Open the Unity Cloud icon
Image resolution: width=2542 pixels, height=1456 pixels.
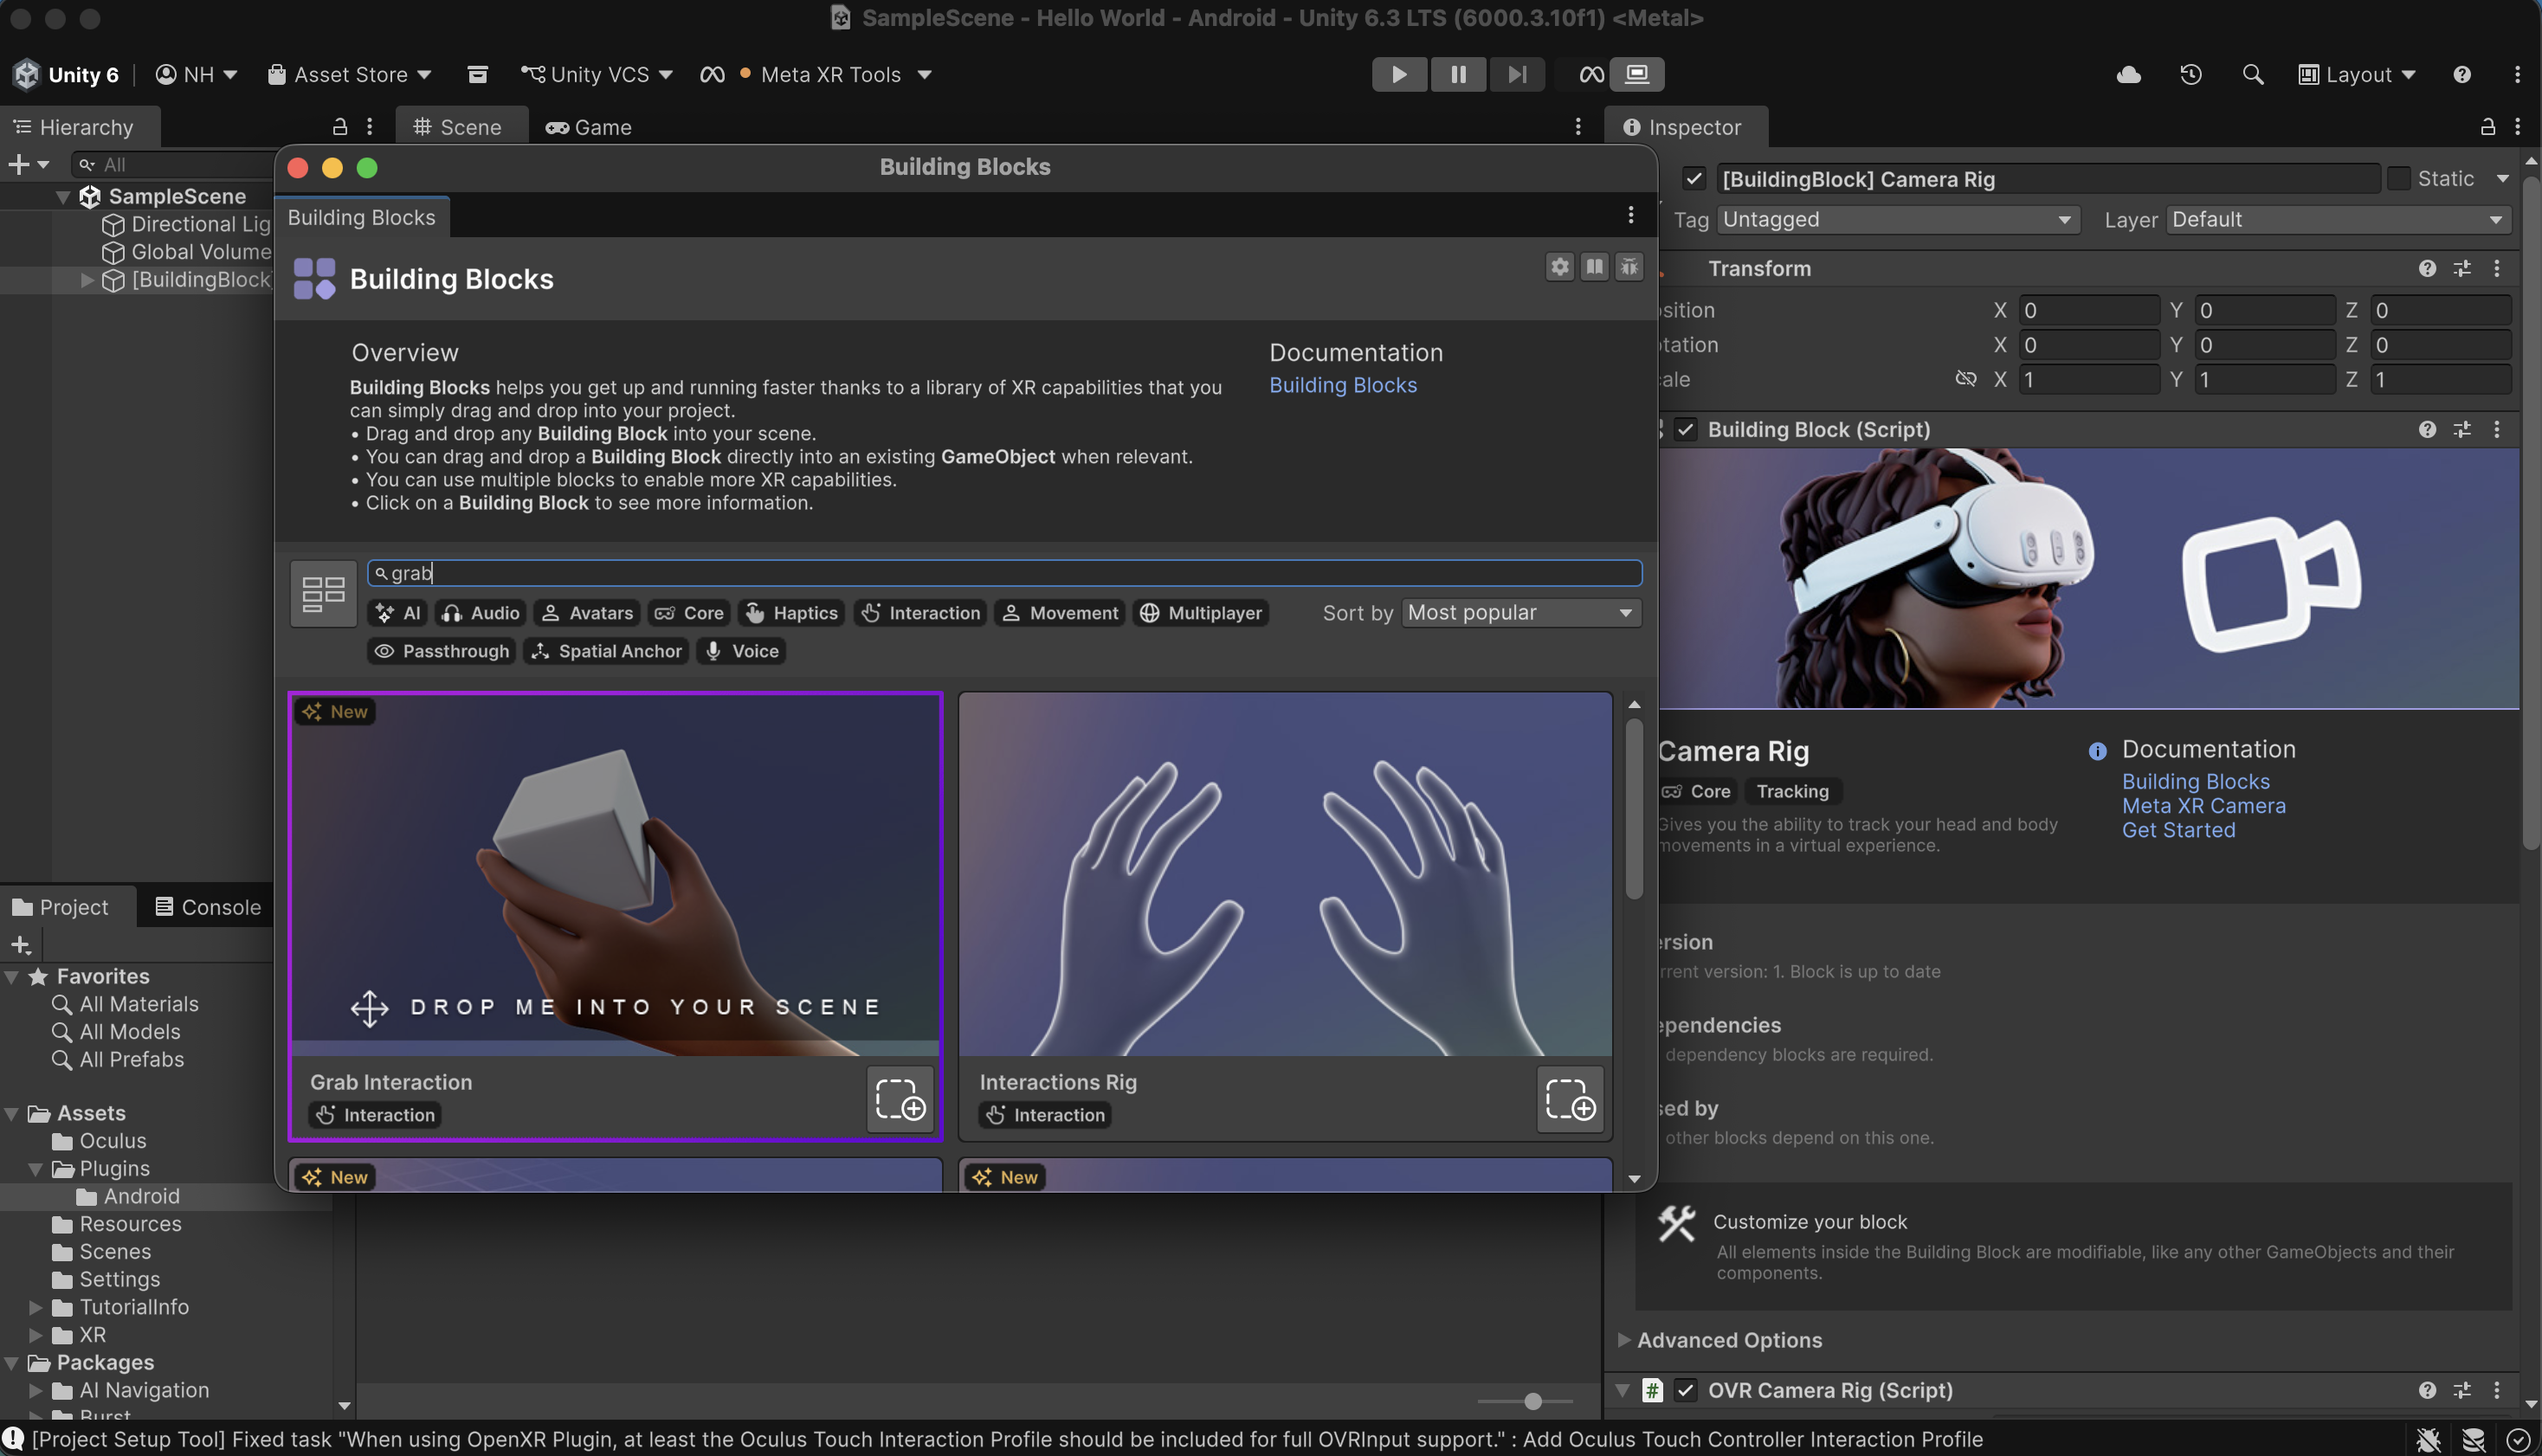pyautogui.click(x=2129, y=75)
